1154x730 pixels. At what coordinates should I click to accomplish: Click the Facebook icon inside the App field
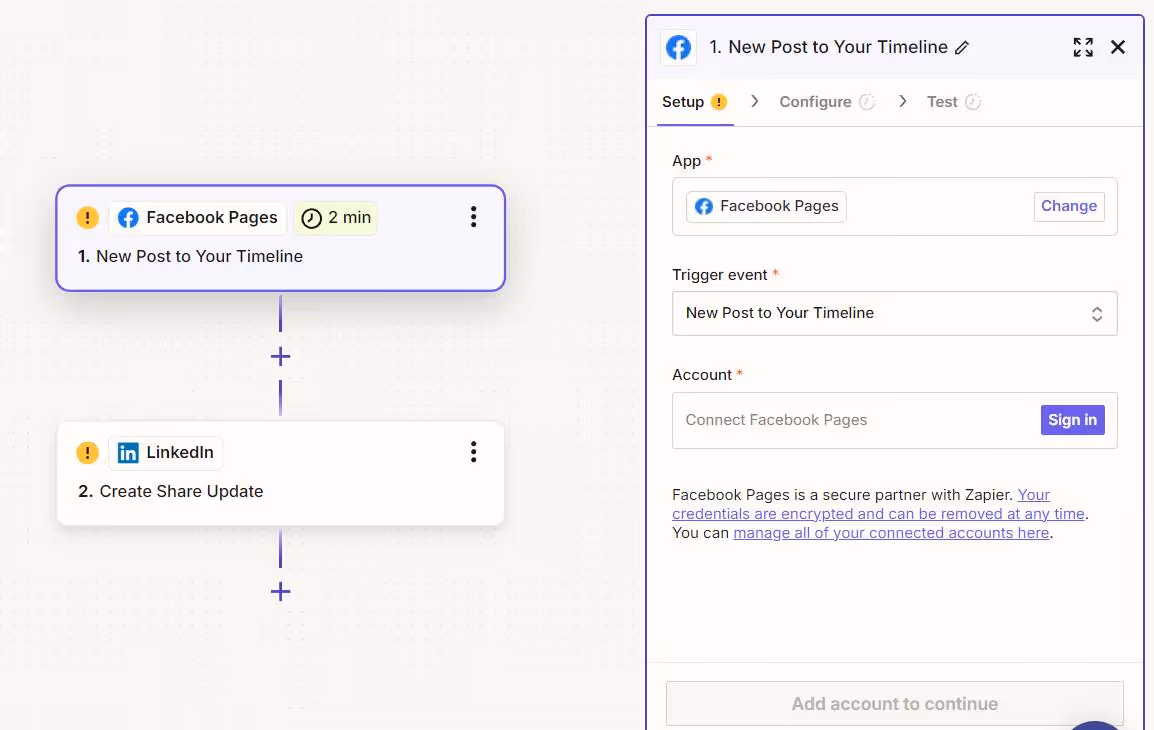704,206
